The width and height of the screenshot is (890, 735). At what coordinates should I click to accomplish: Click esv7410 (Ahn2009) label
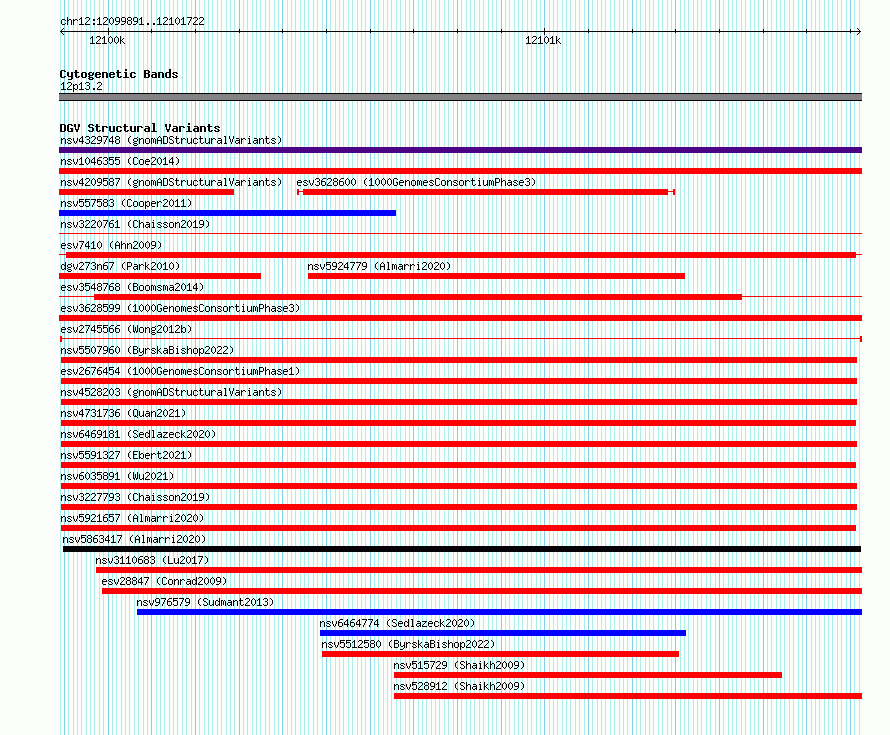pos(111,245)
